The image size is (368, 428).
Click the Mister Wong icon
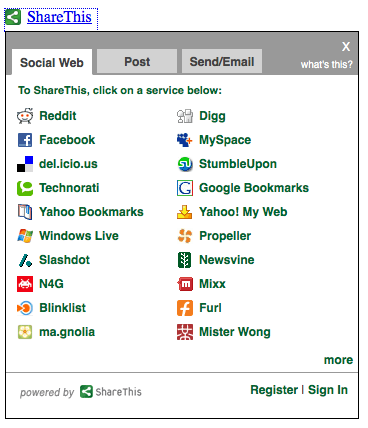[x=185, y=332]
